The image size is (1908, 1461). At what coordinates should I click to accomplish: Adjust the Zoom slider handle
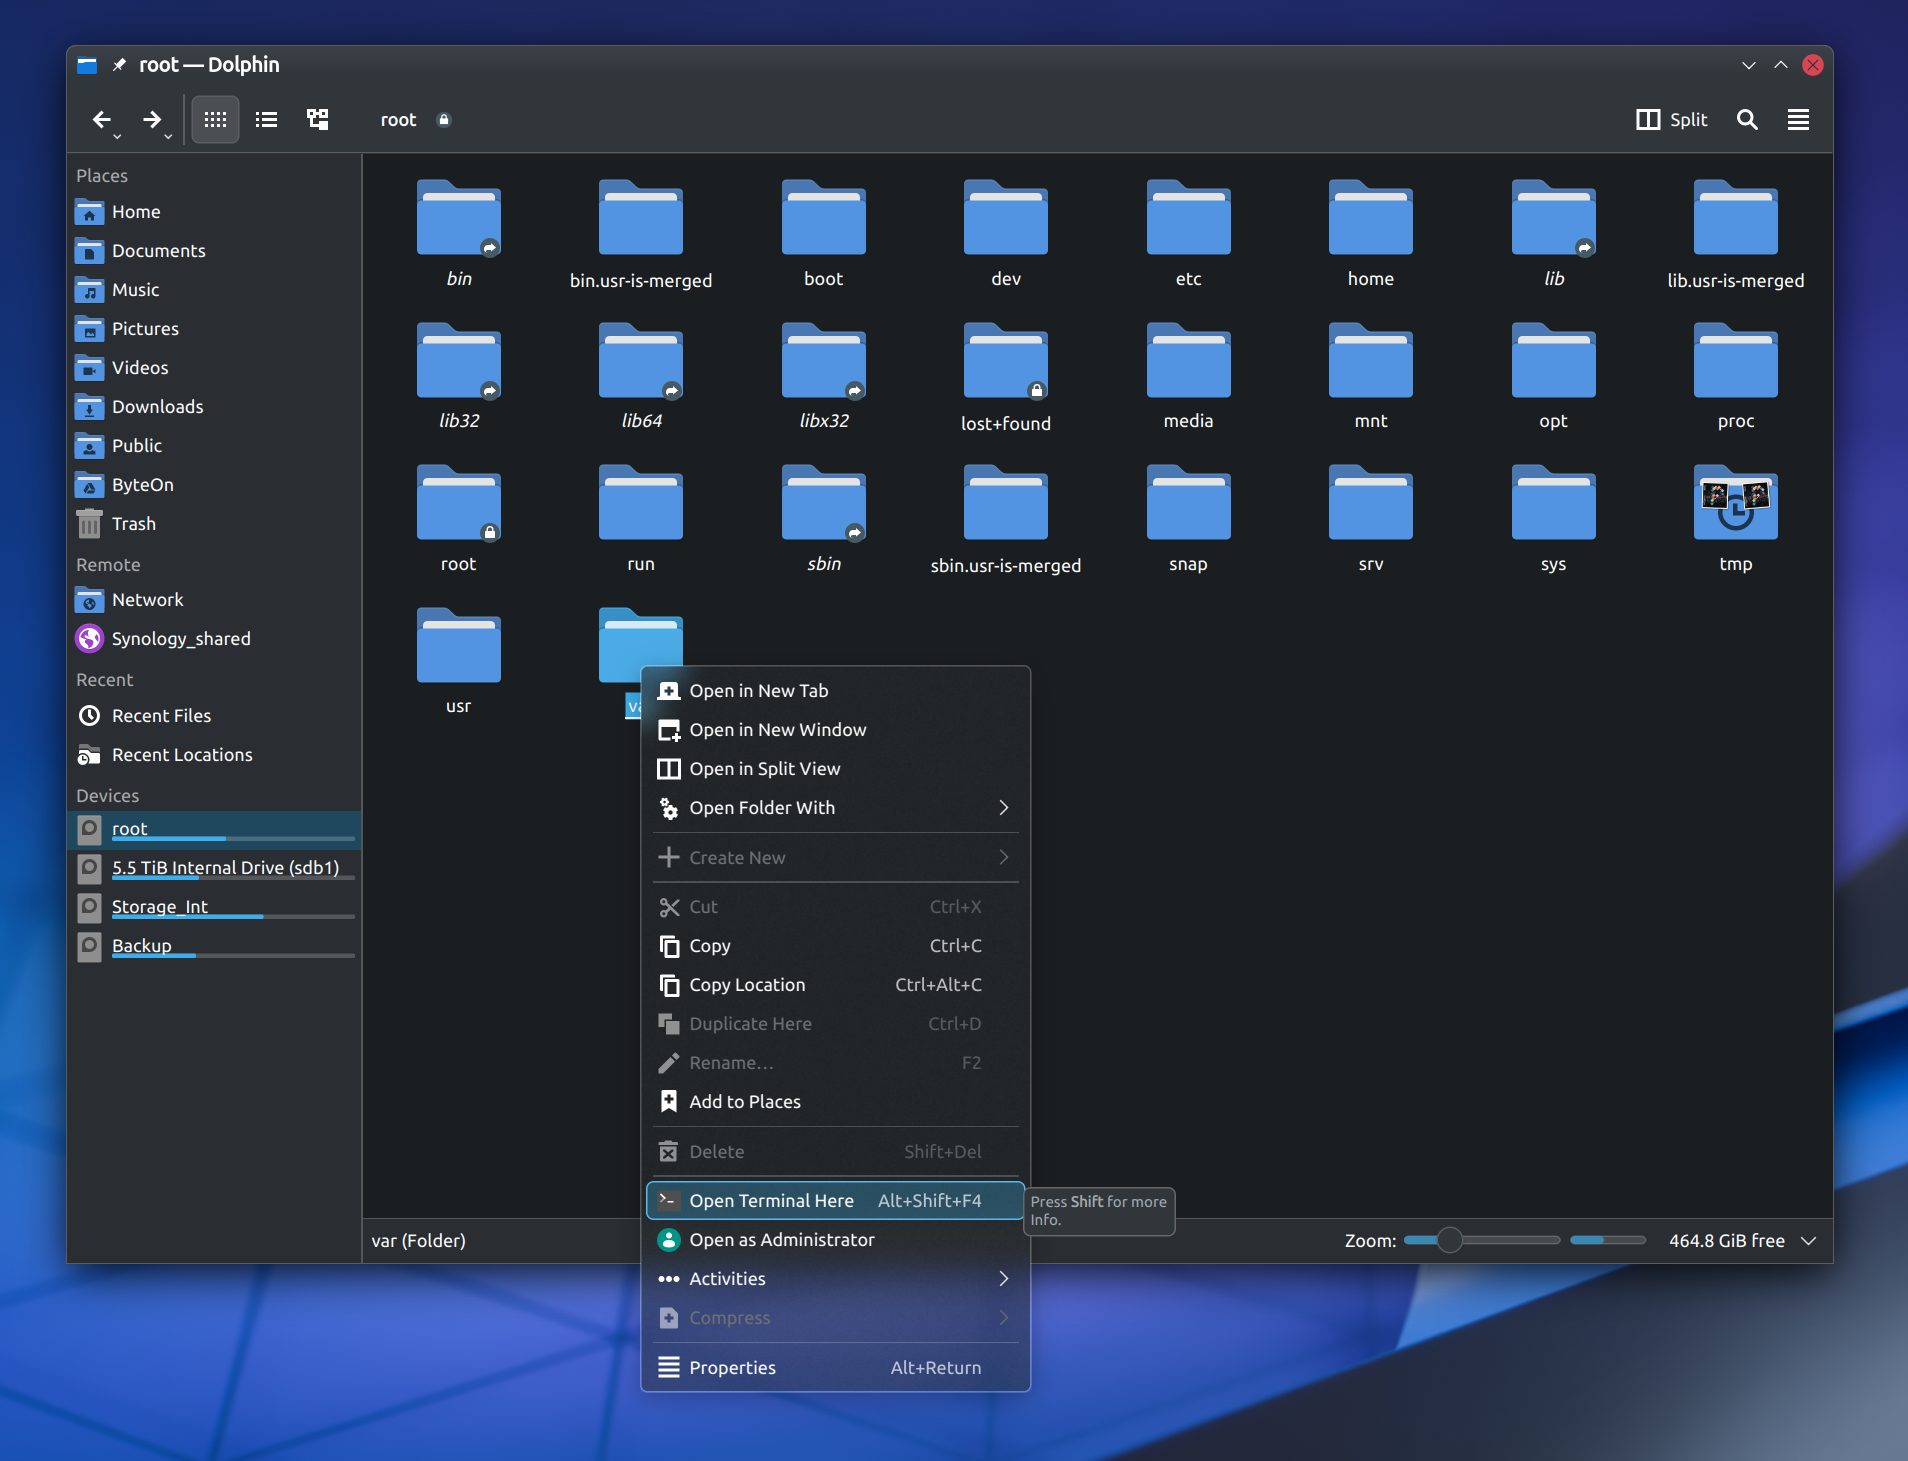pyautogui.click(x=1448, y=1241)
